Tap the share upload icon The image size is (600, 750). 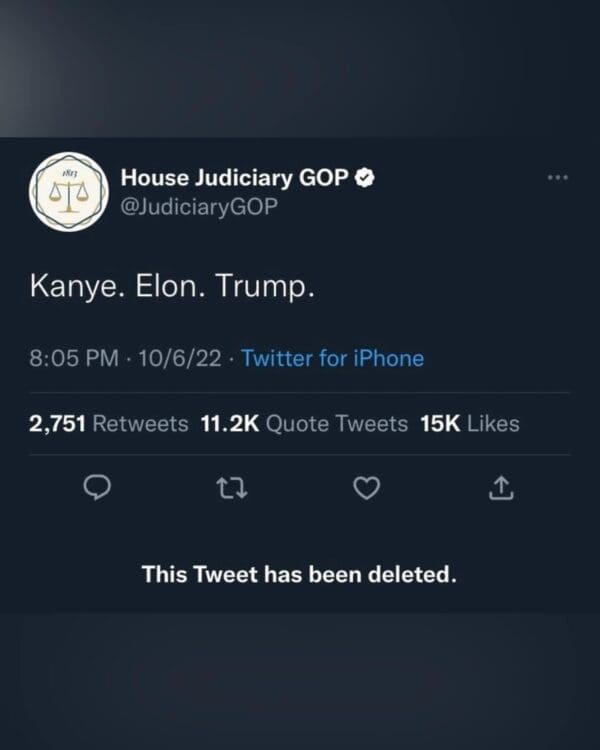click(502, 488)
